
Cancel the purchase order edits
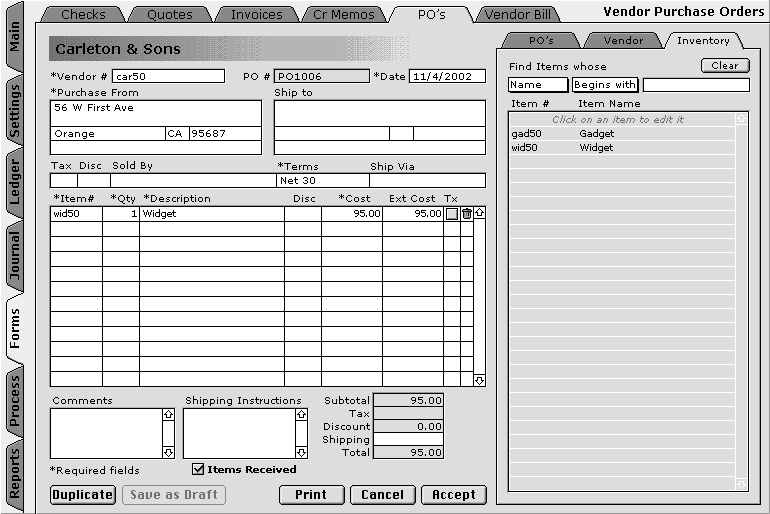point(383,494)
